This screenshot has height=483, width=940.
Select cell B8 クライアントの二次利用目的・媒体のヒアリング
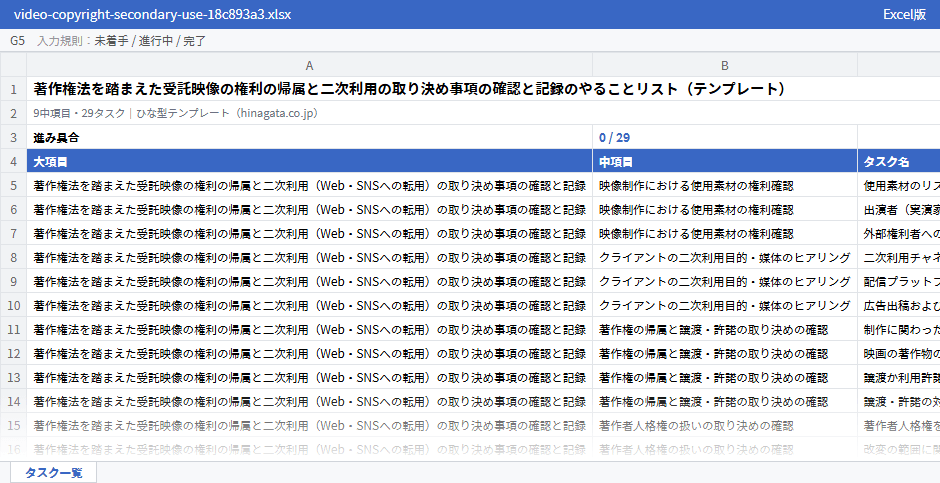[725, 257]
